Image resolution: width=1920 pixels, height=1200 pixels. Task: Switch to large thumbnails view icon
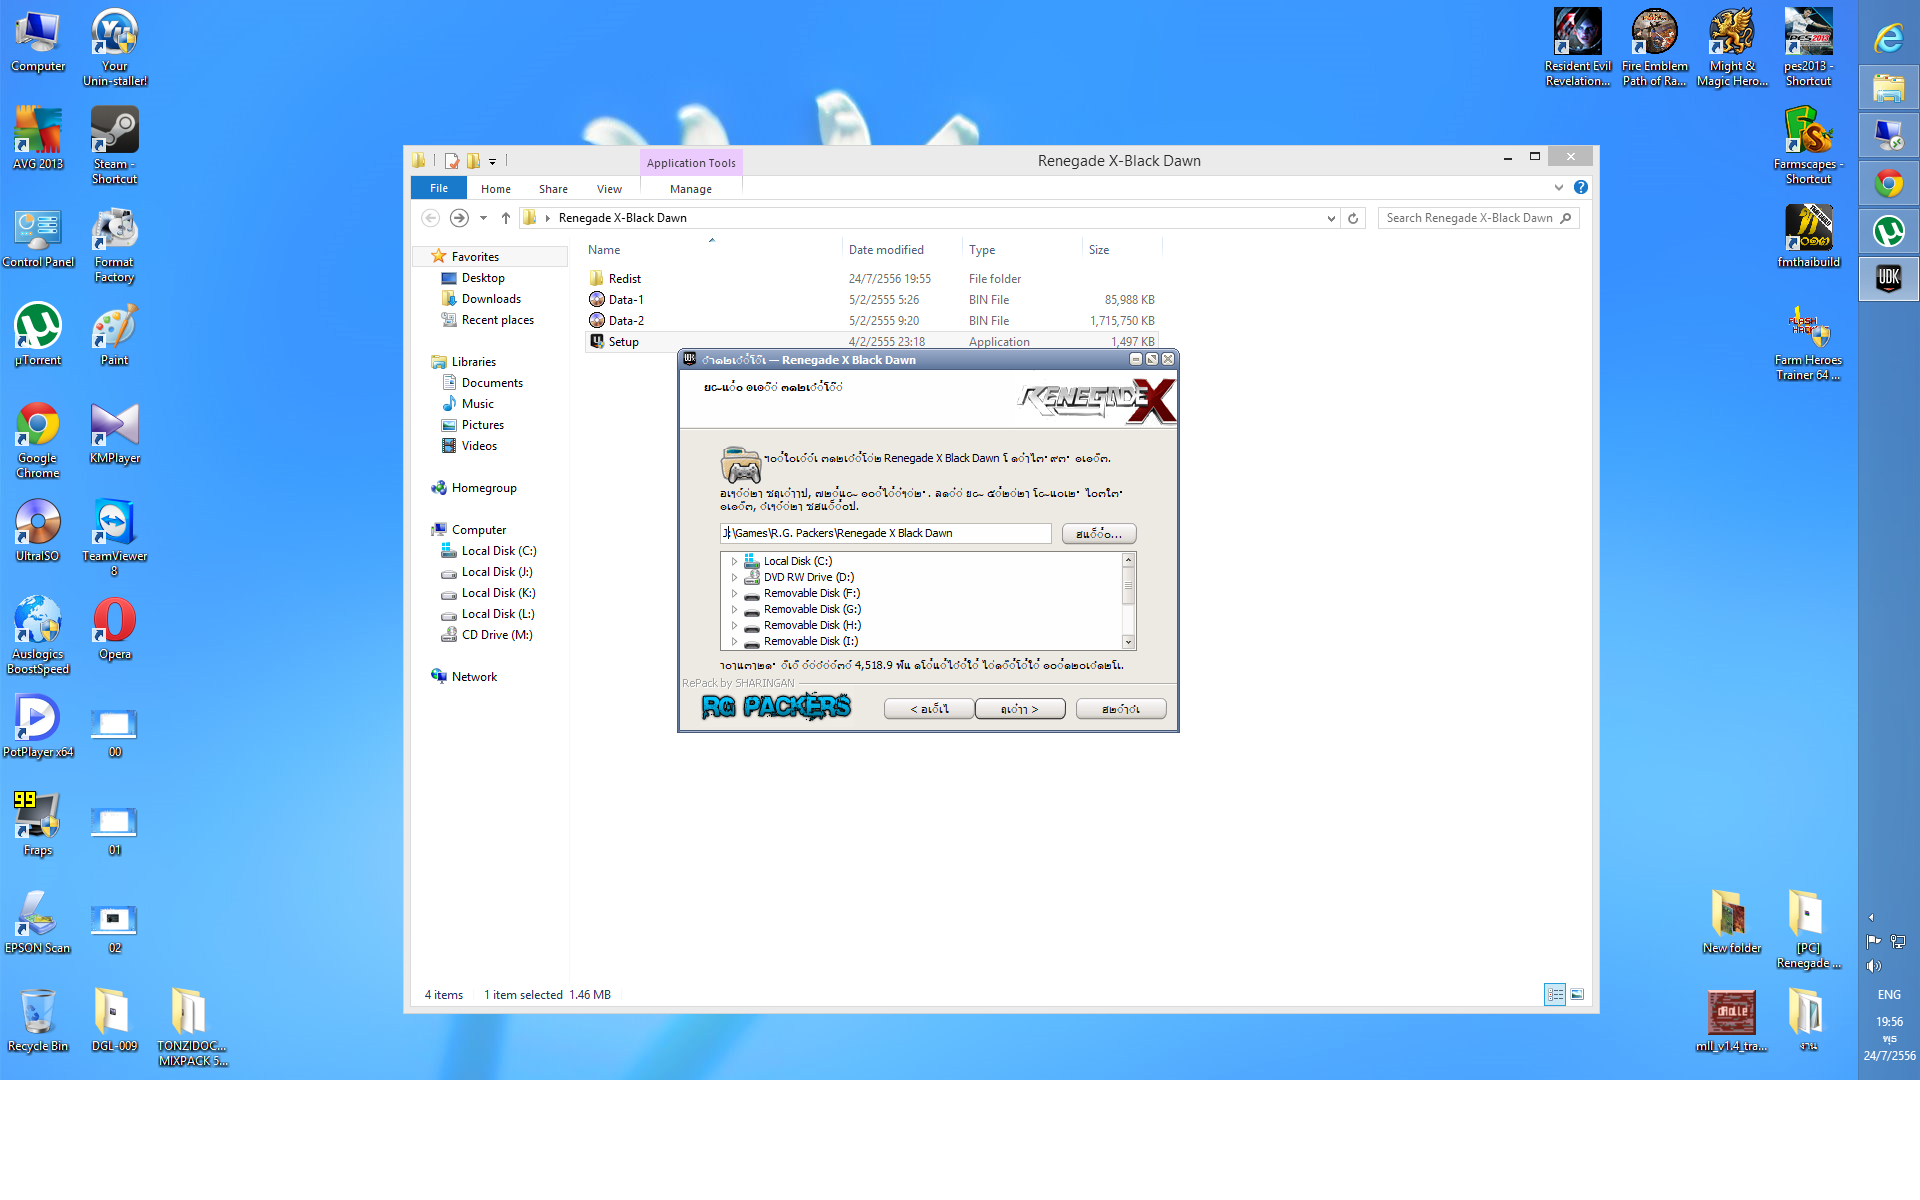[1577, 994]
